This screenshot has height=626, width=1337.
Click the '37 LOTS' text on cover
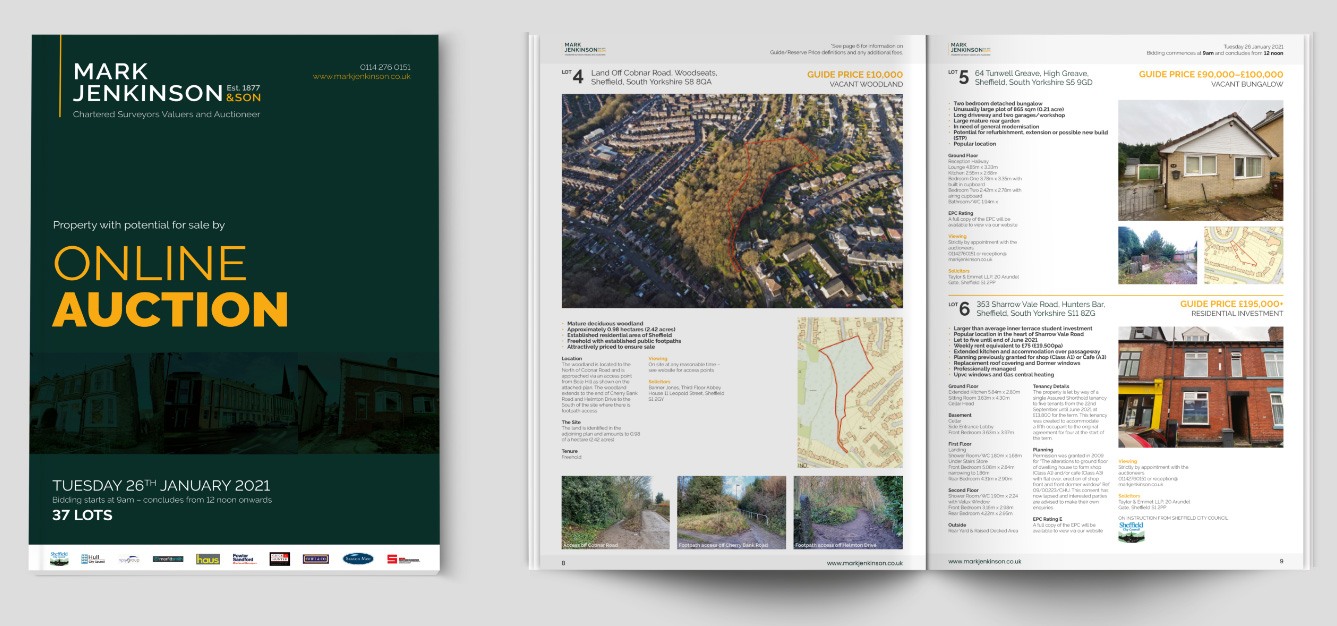tap(82, 516)
